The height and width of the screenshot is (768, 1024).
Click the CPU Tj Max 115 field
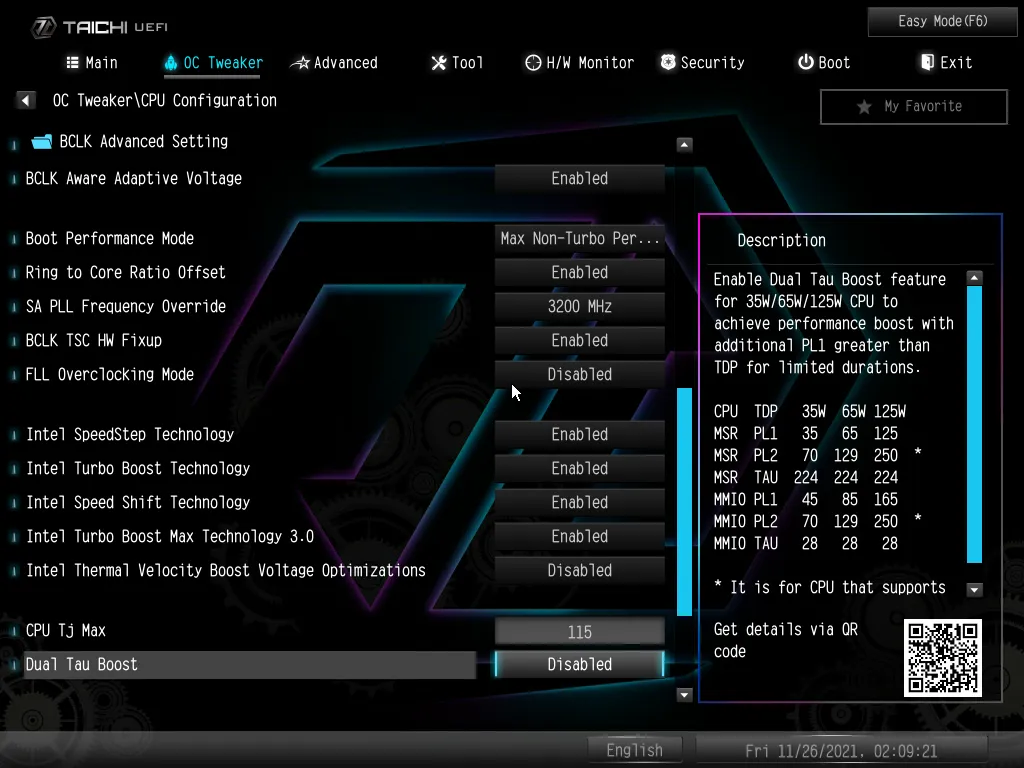[x=580, y=632]
